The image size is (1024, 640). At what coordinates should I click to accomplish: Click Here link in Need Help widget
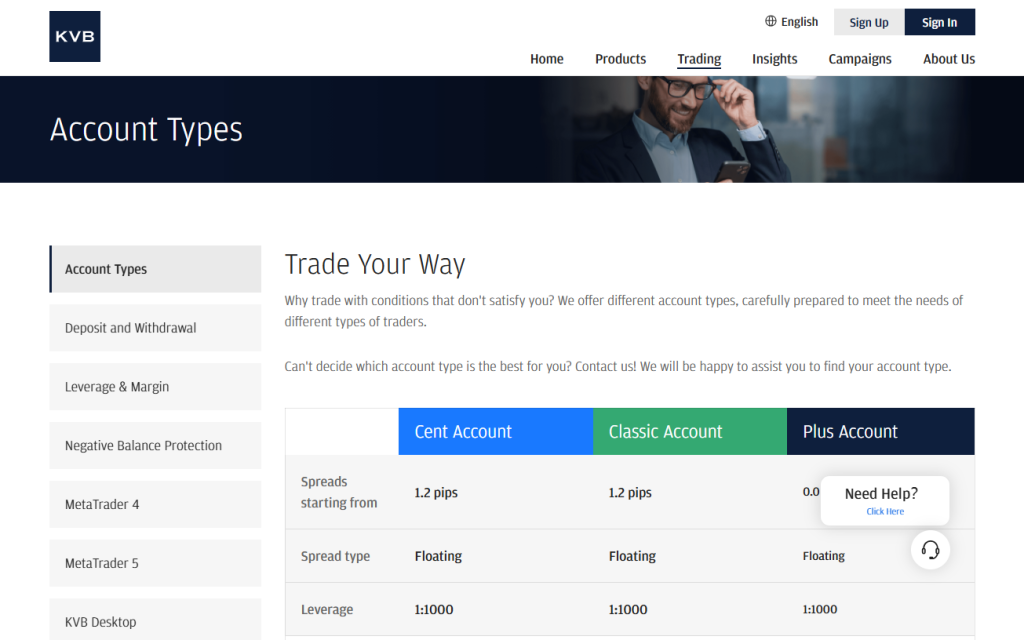[884, 511]
